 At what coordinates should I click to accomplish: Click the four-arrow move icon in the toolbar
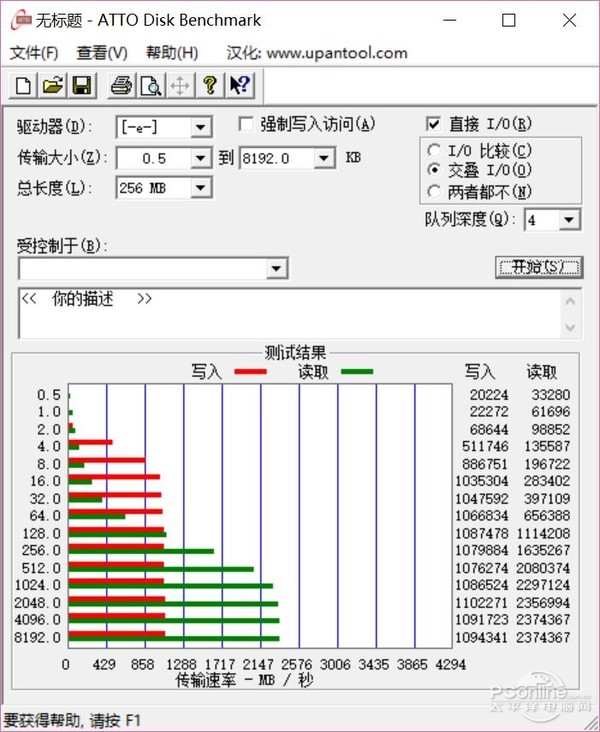pos(180,86)
